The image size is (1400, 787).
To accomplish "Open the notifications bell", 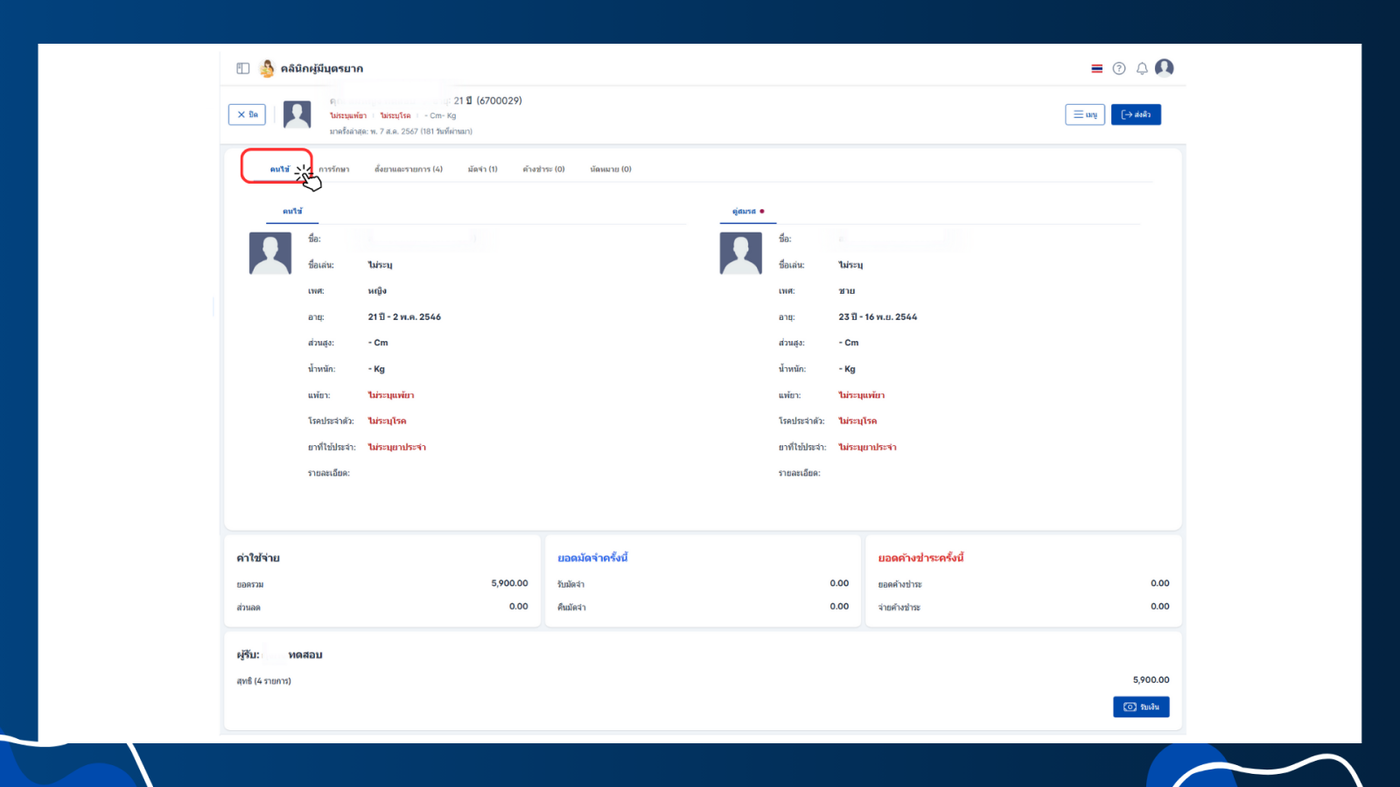I will [1142, 69].
